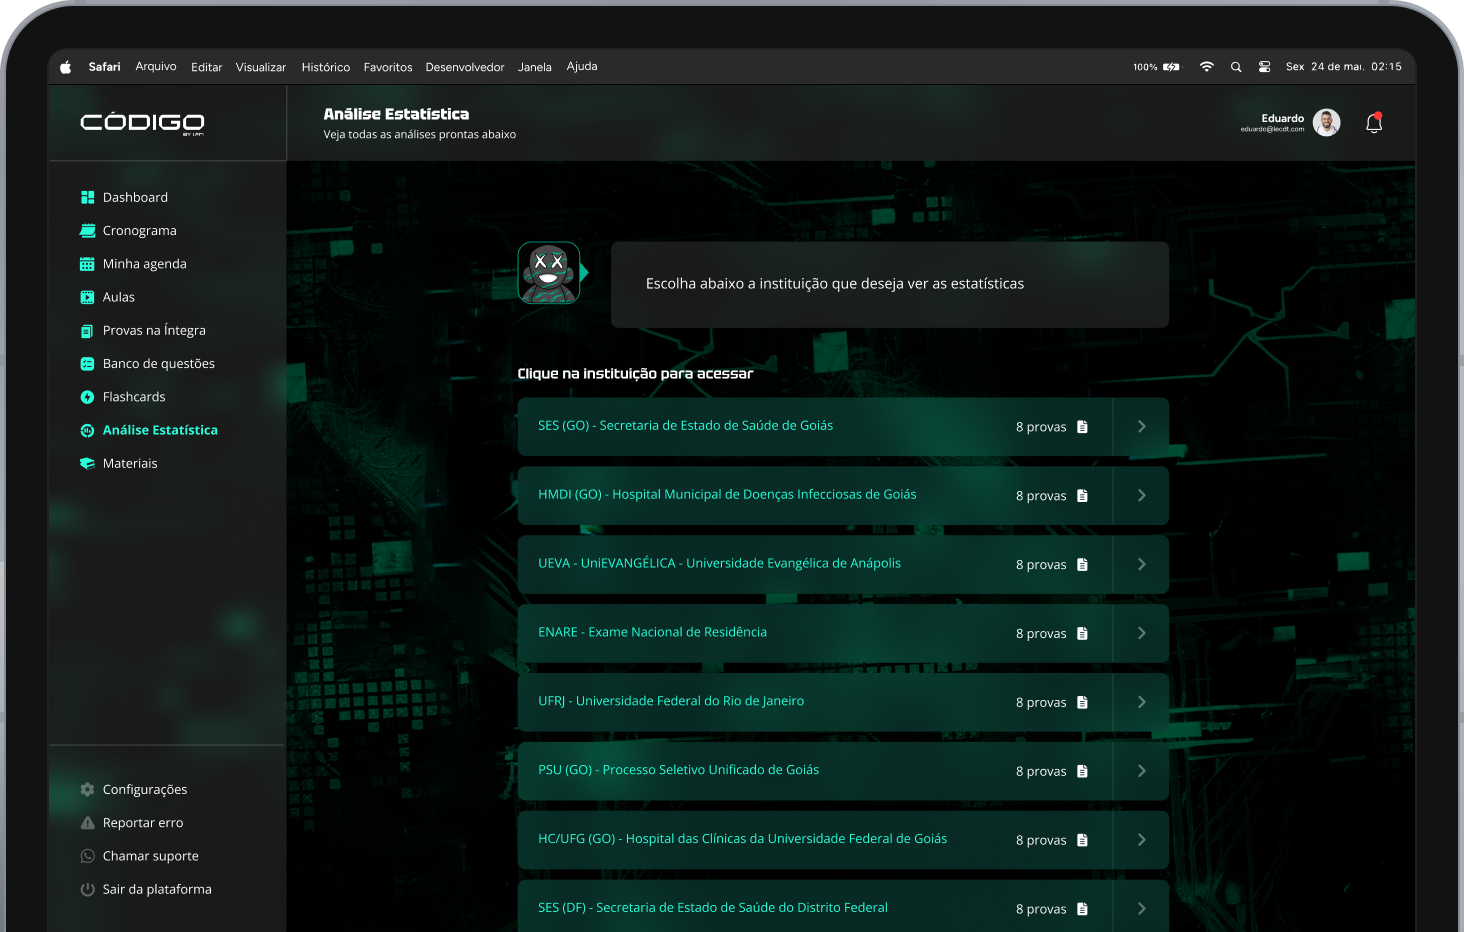Click the document icon in ENARE row
This screenshot has height=932, width=1464.
pyautogui.click(x=1082, y=634)
